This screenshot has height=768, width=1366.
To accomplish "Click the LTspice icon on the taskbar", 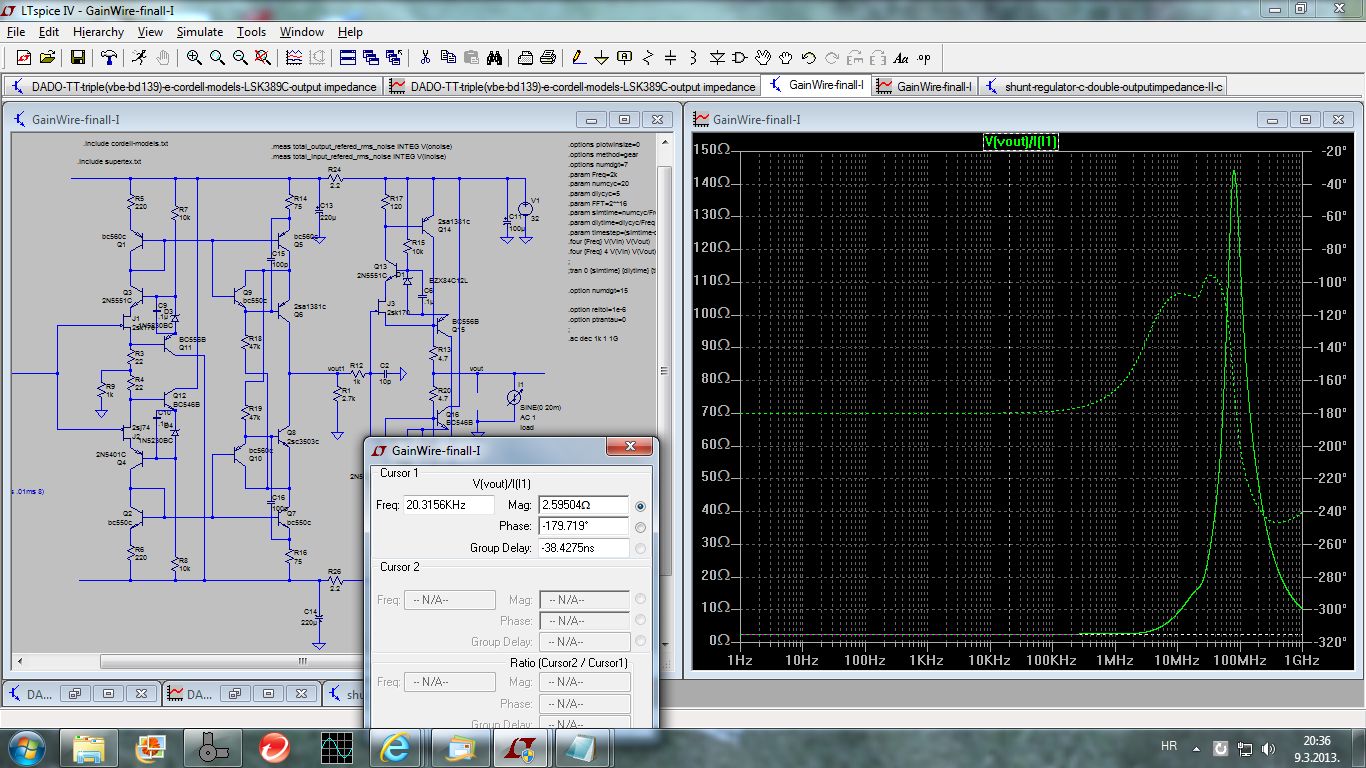I will click(521, 747).
